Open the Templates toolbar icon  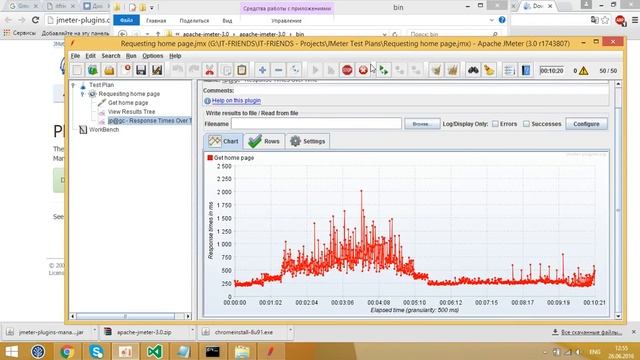tap(93, 70)
